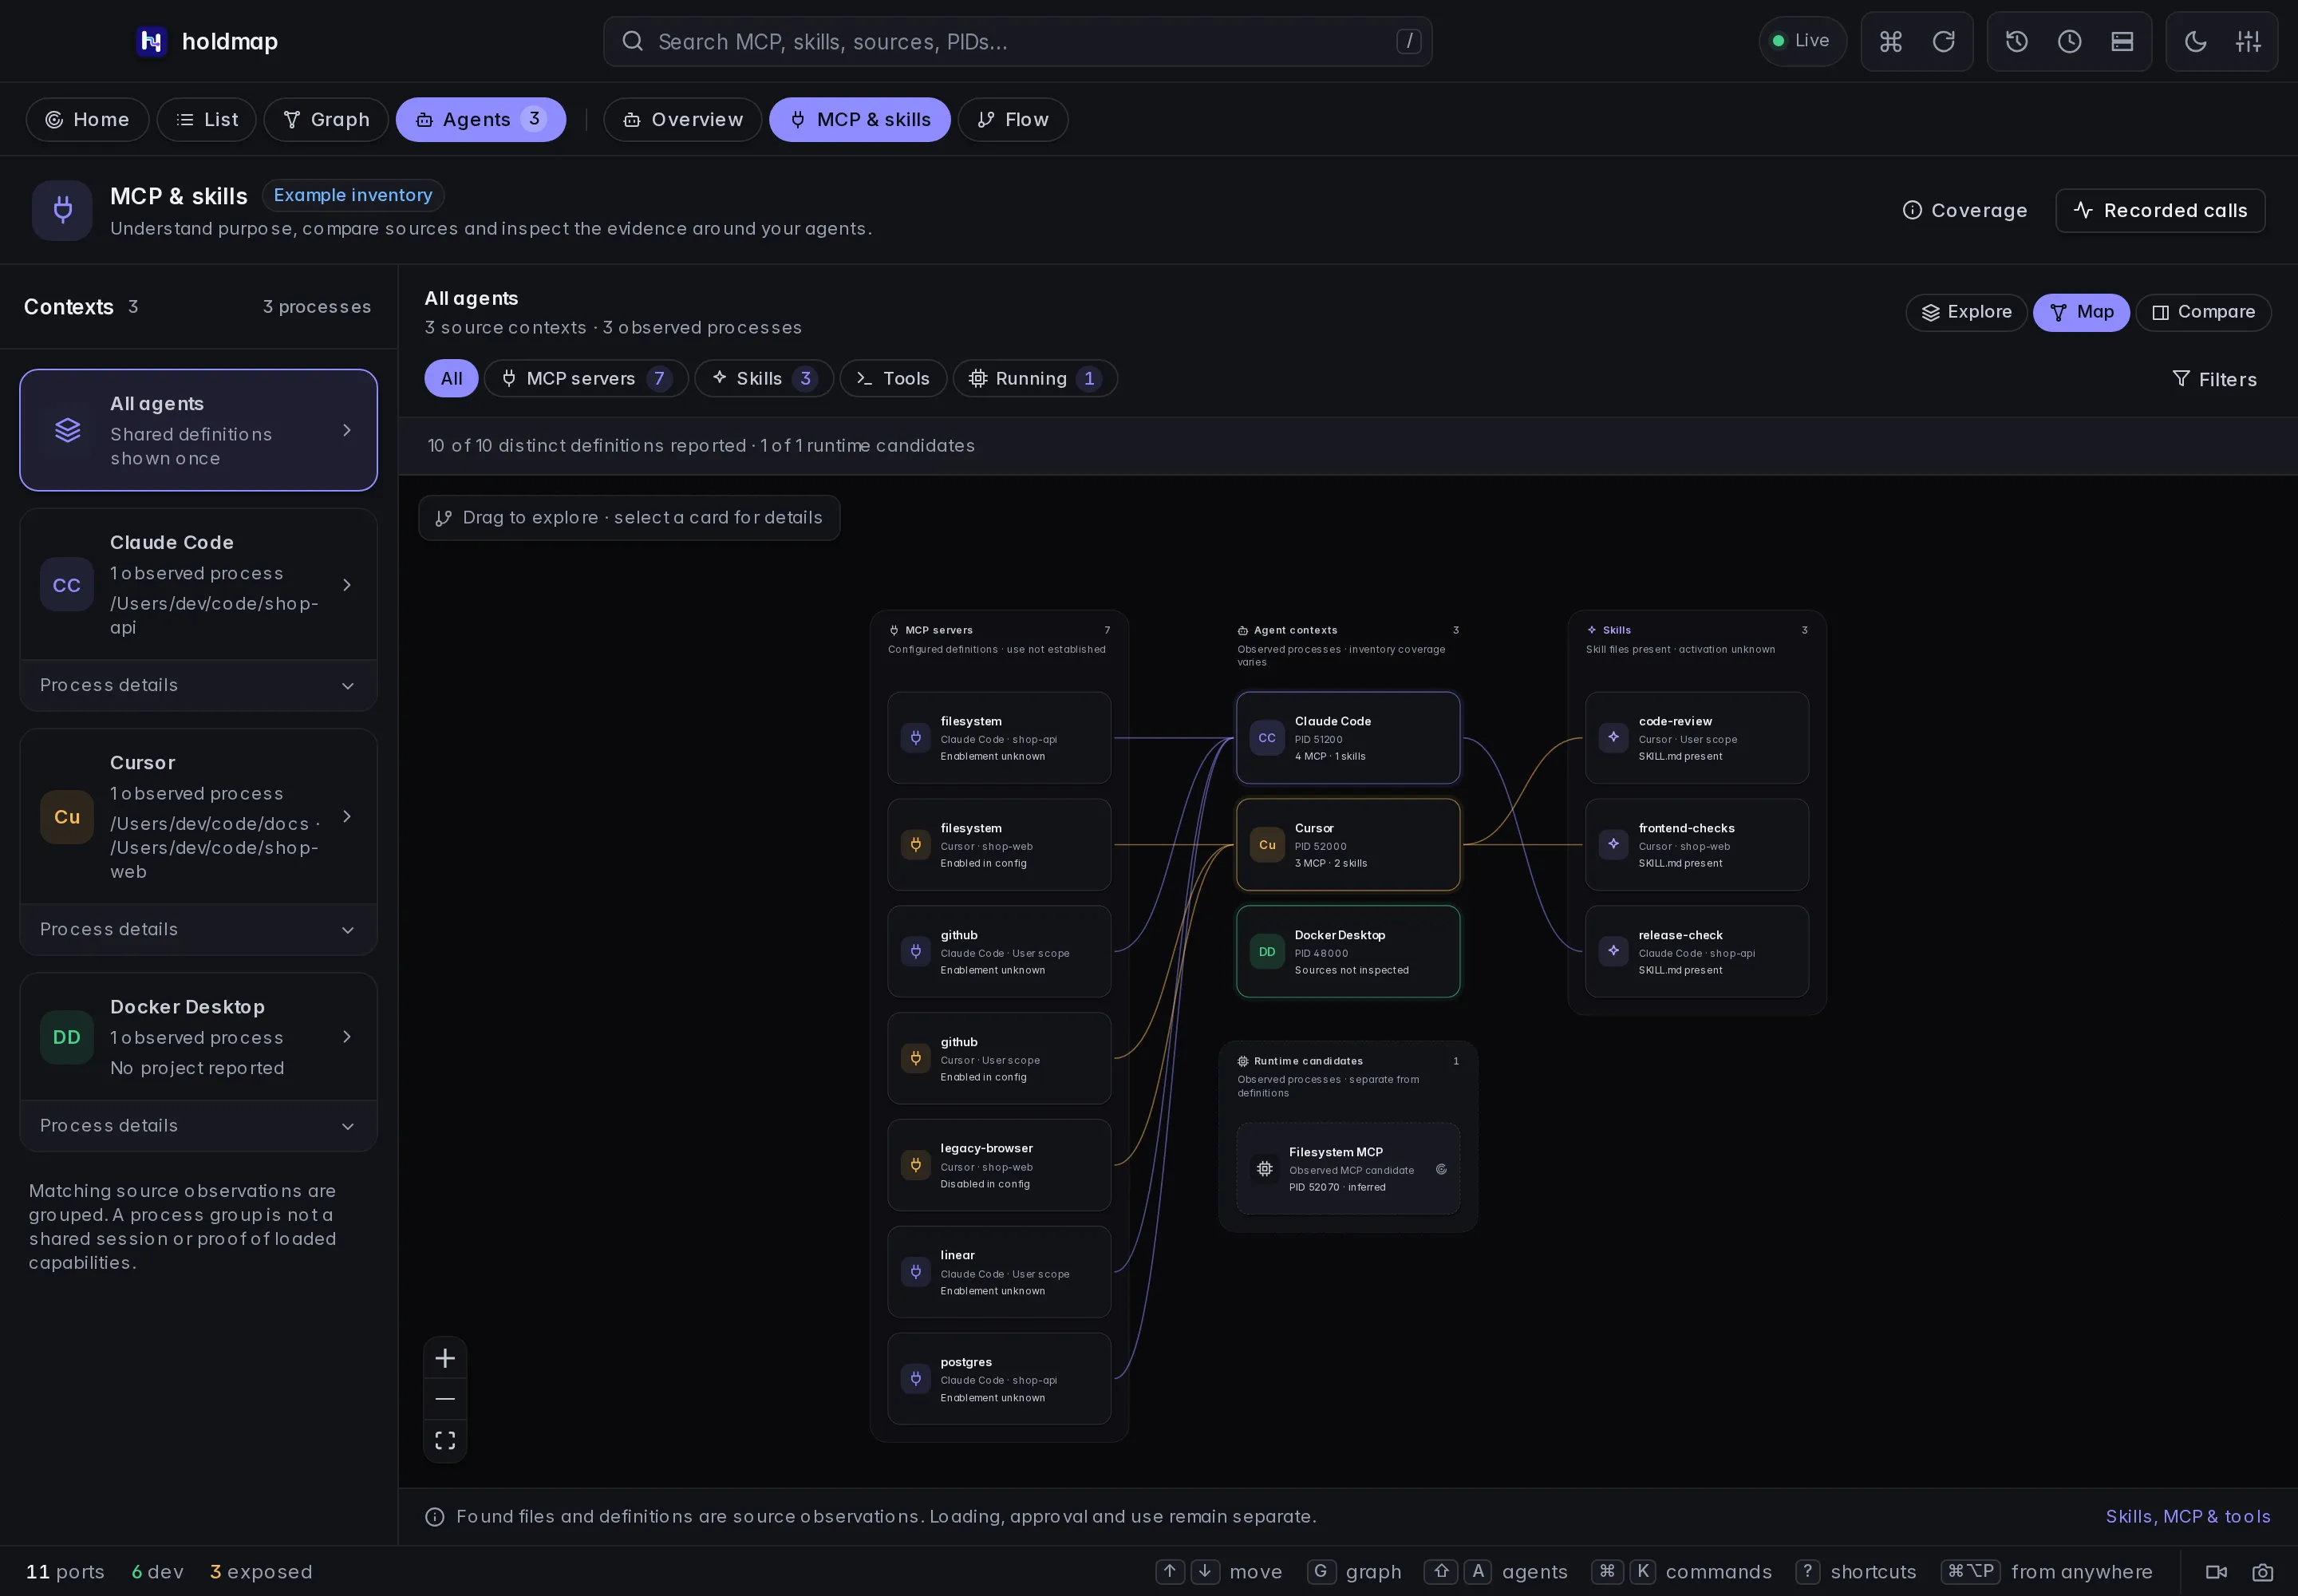The height and width of the screenshot is (1596, 2298).
Task: Open the Skills, MCP & tools link
Action: [x=2188, y=1517]
